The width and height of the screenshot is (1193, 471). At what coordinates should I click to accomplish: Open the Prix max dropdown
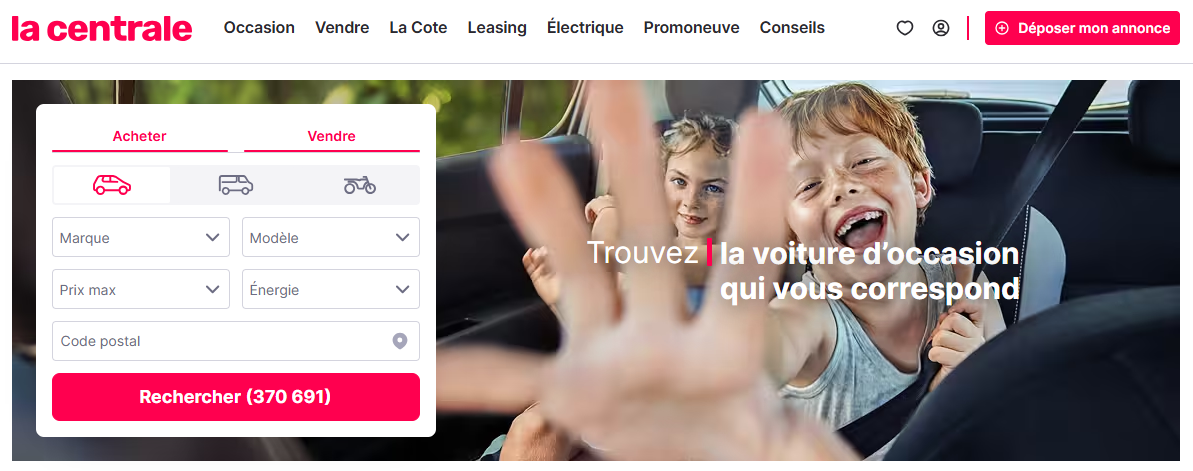[x=141, y=289]
